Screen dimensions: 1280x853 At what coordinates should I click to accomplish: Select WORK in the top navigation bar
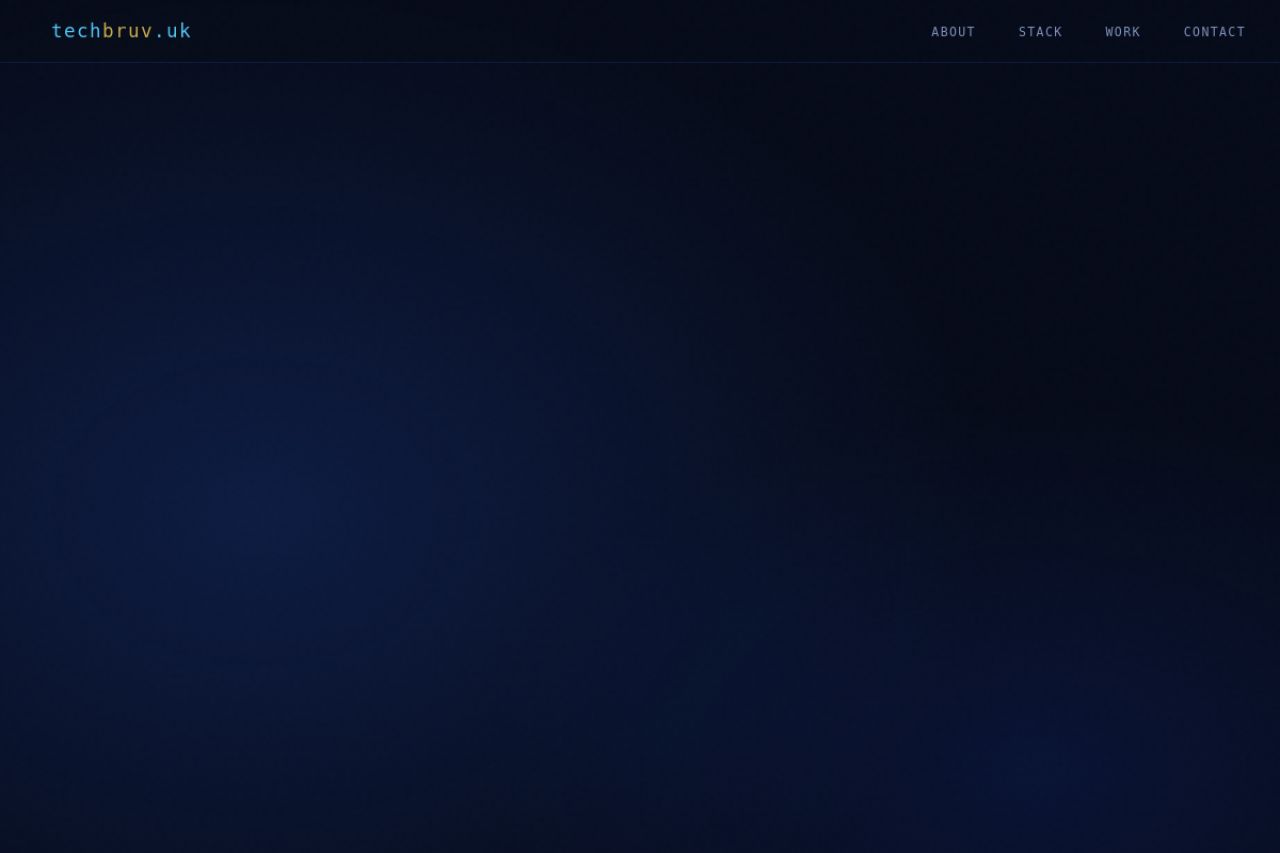pyautogui.click(x=1122, y=31)
